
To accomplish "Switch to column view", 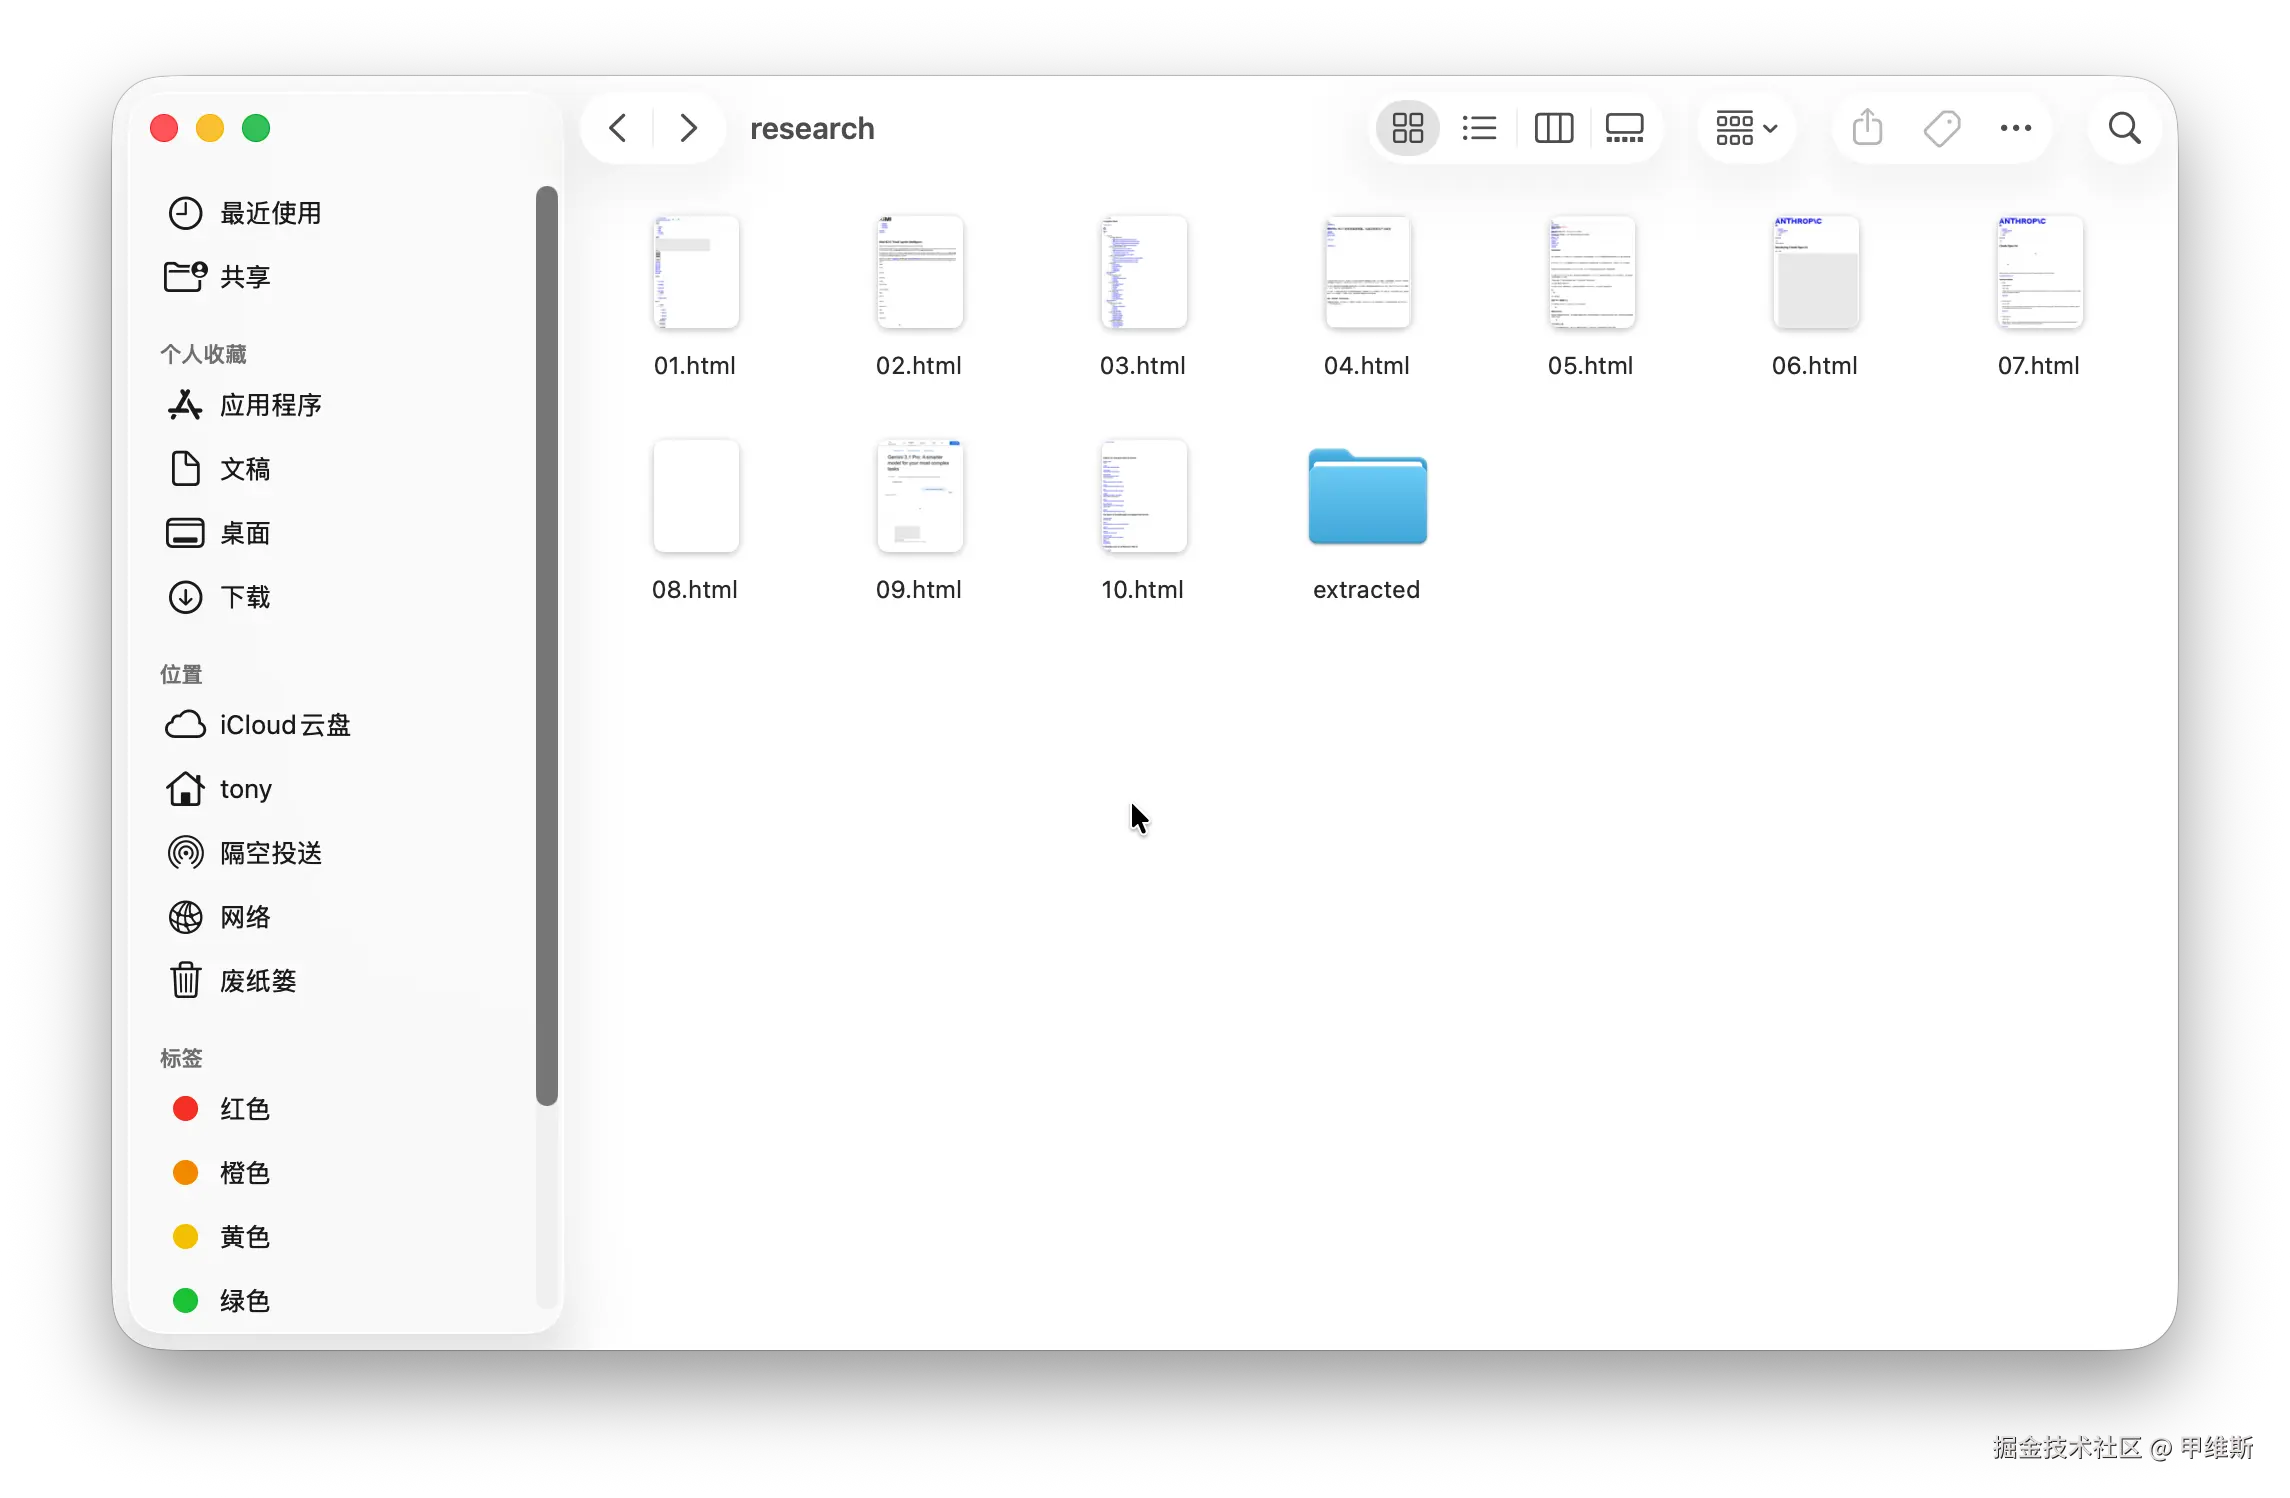I will [1553, 128].
